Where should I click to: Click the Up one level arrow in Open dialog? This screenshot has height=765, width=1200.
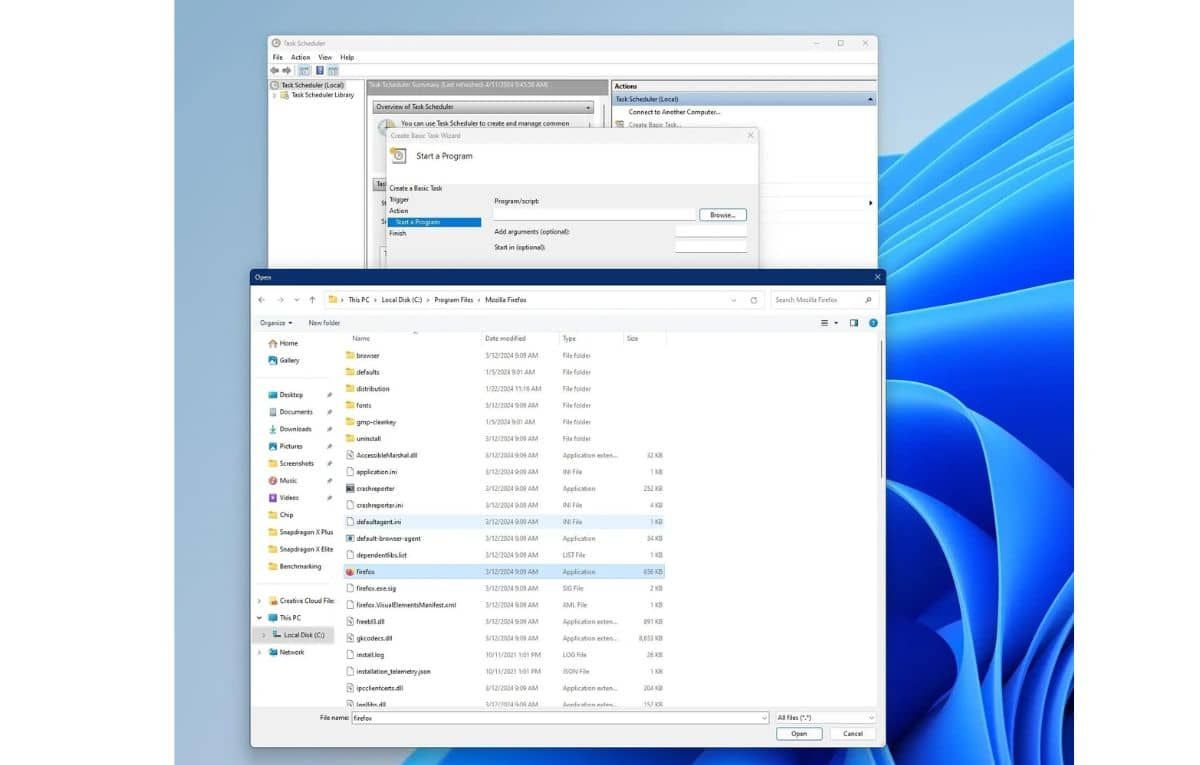[x=312, y=300]
